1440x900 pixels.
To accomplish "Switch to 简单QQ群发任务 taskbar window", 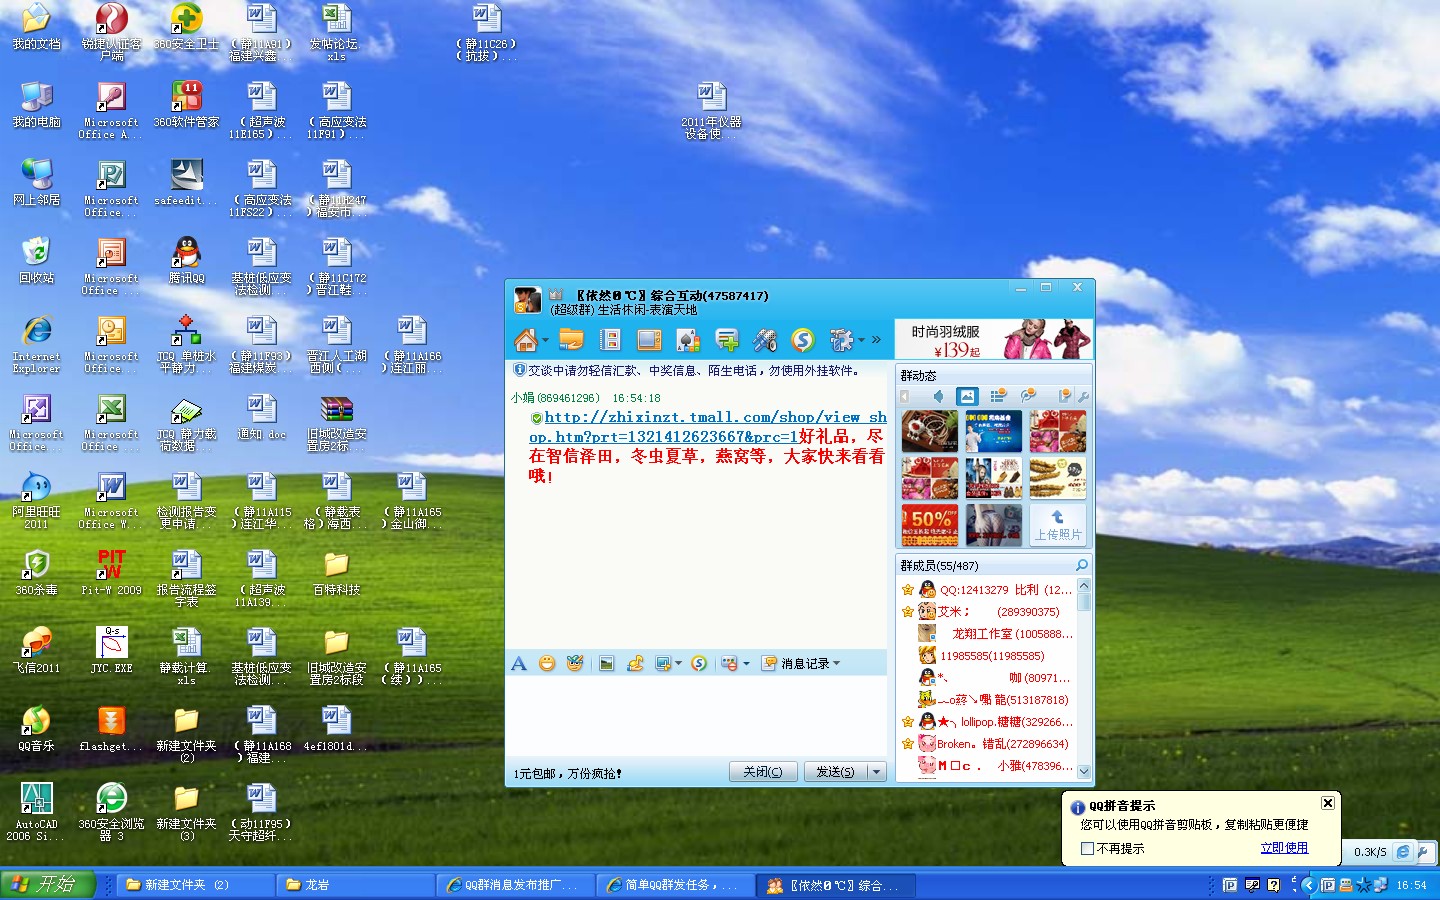I will (x=675, y=885).
